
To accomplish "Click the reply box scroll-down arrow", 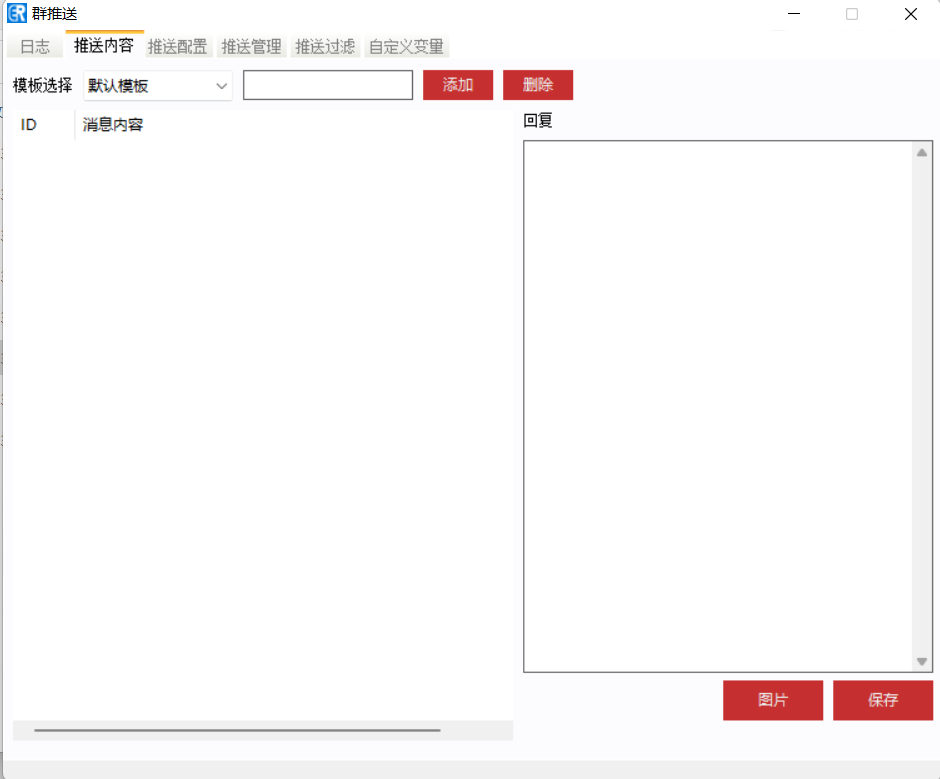I will point(921,661).
